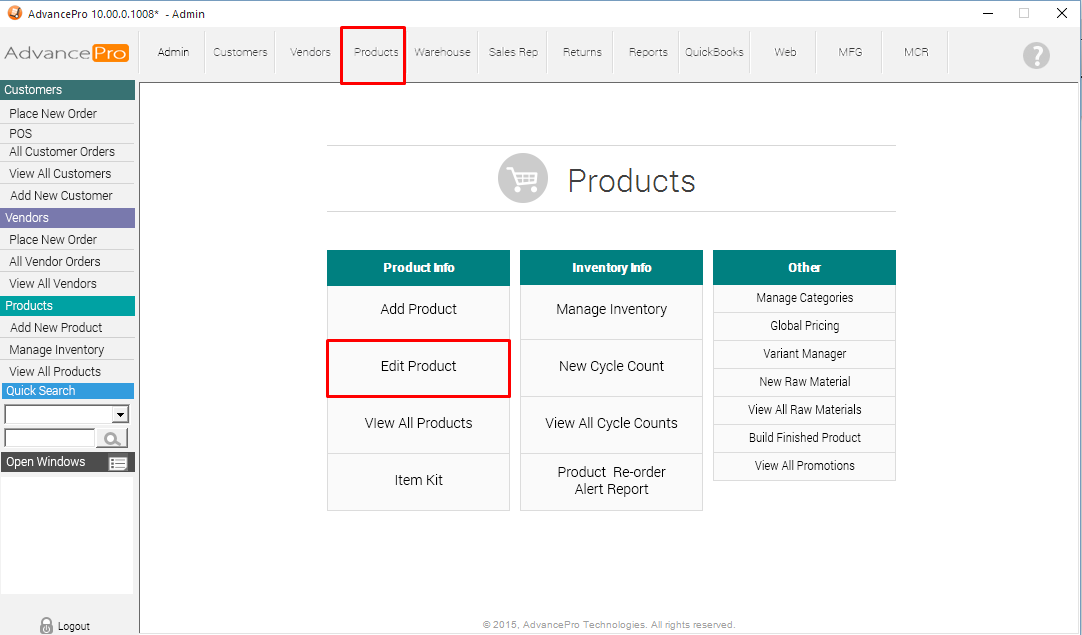Open the Warehouse menu tab
Screen dimensions: 1082x635
(x=442, y=52)
